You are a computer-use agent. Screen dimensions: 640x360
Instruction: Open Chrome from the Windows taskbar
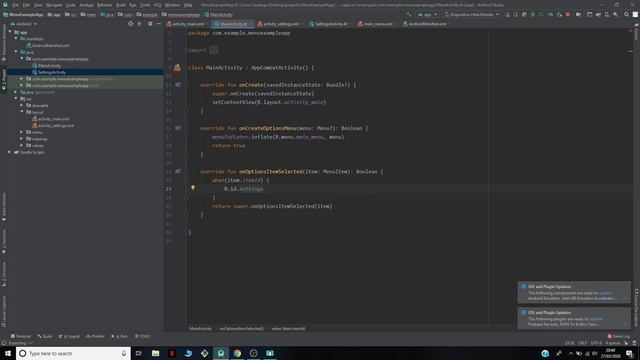(237, 353)
